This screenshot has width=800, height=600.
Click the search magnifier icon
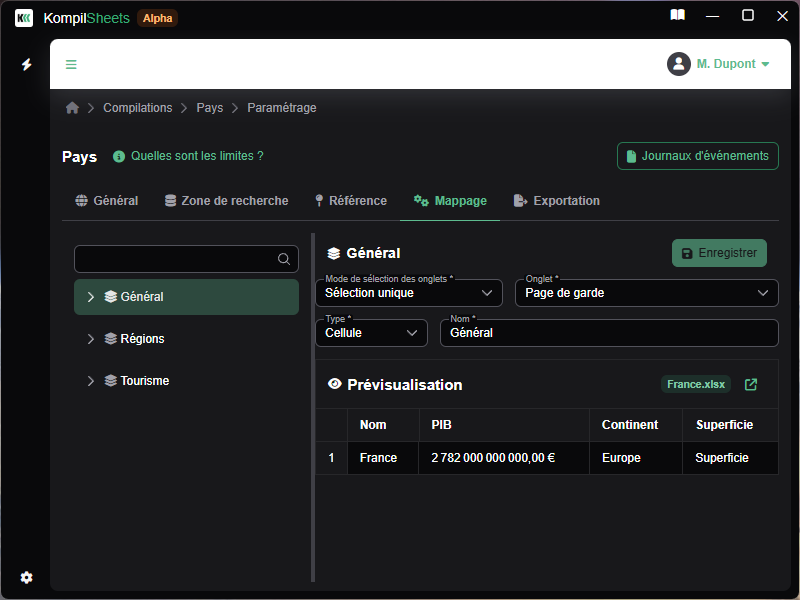click(x=284, y=259)
